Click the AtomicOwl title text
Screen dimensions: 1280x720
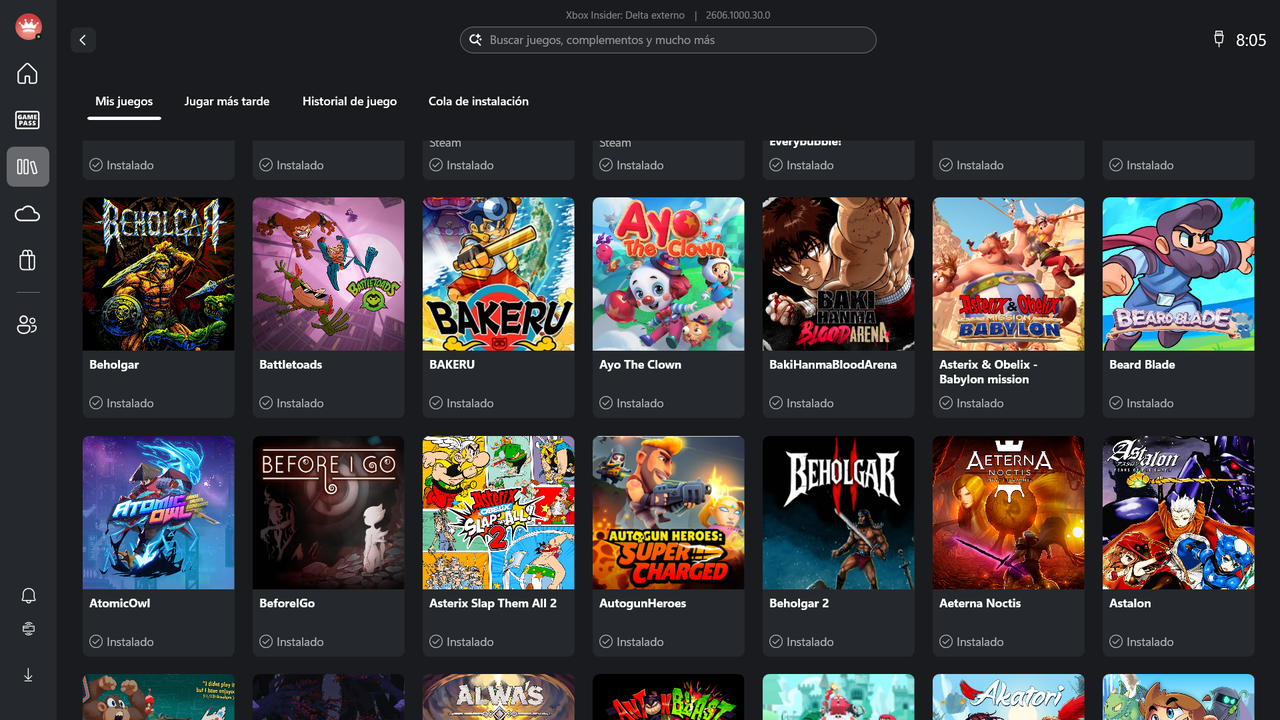[120, 604]
